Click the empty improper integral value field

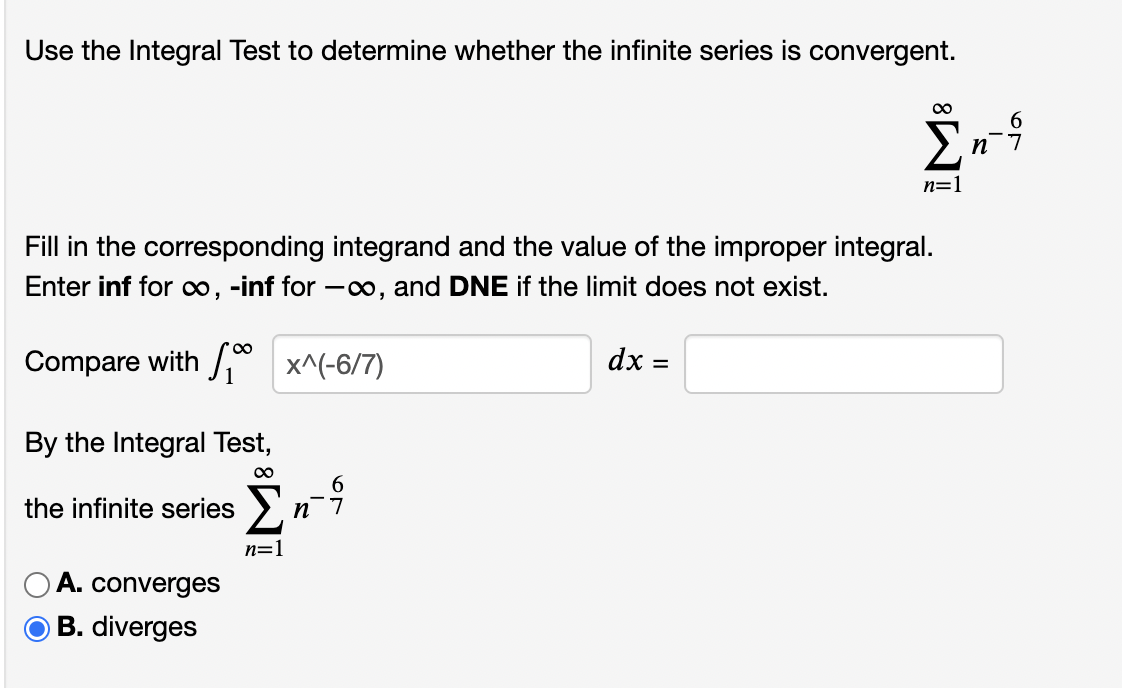843,364
